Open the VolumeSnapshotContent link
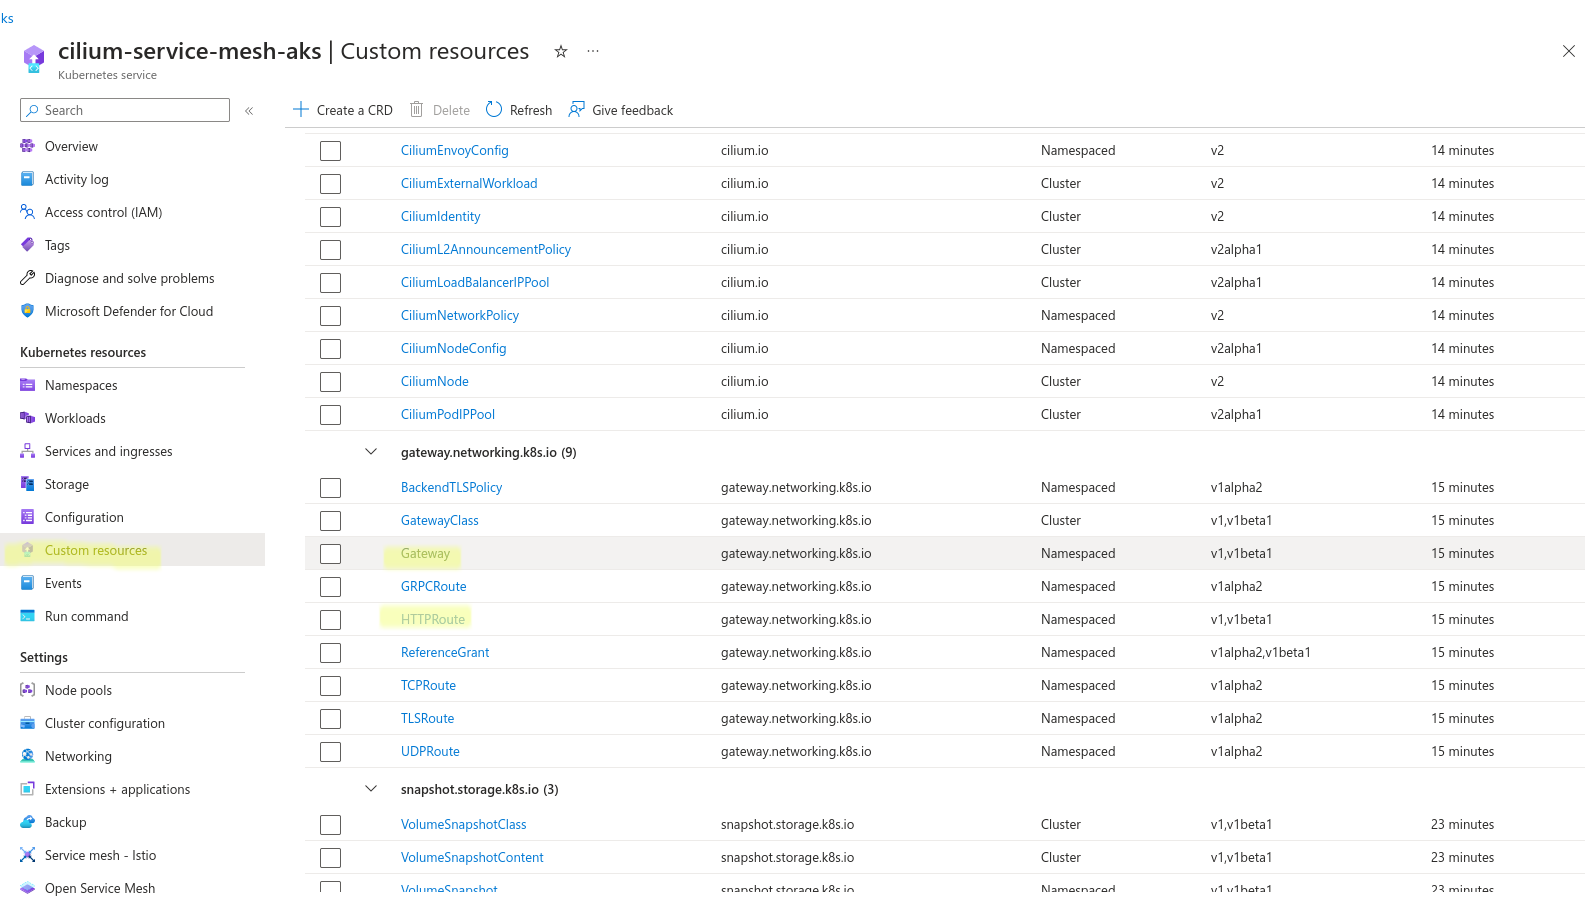This screenshot has width=1590, height=905. pyautogui.click(x=472, y=857)
